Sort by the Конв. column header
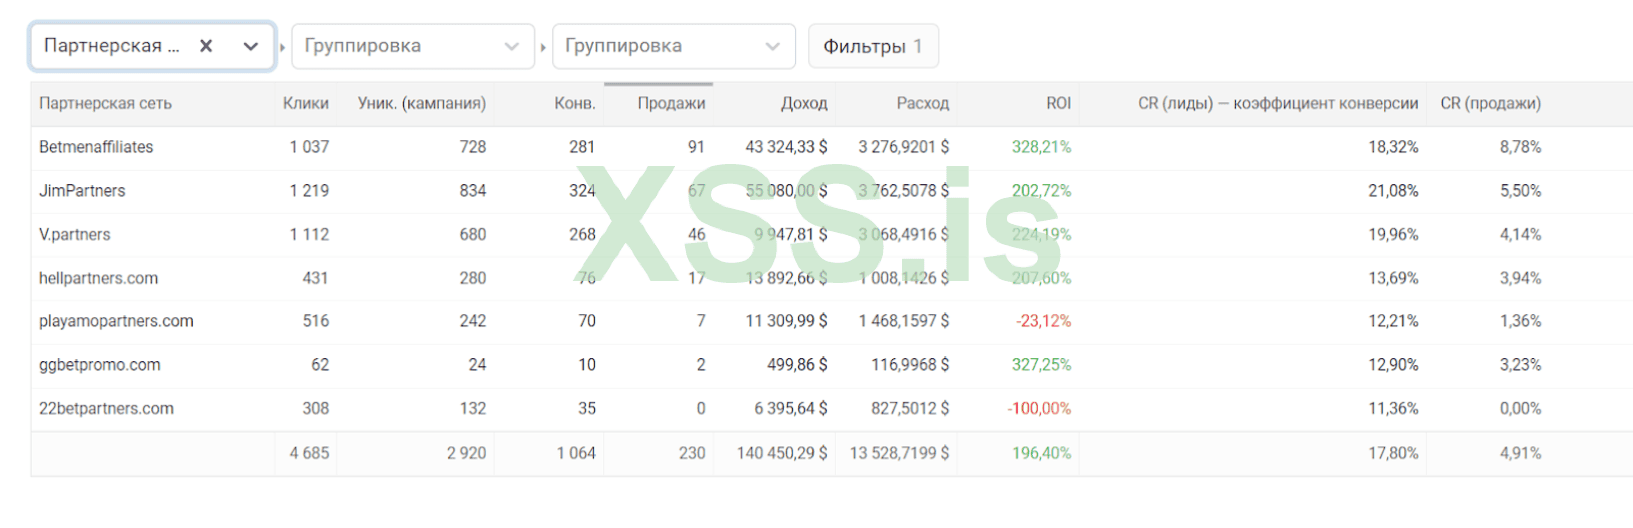The height and width of the screenshot is (528, 1633). [x=574, y=103]
